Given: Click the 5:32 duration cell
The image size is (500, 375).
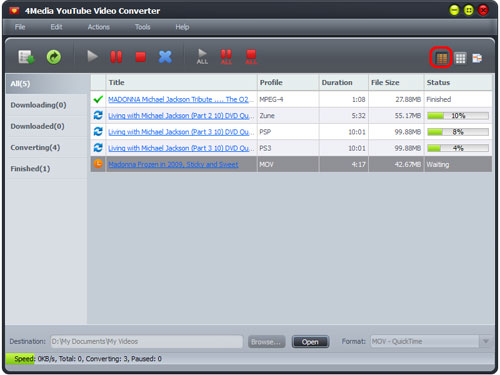Looking at the screenshot, I should coord(344,116).
